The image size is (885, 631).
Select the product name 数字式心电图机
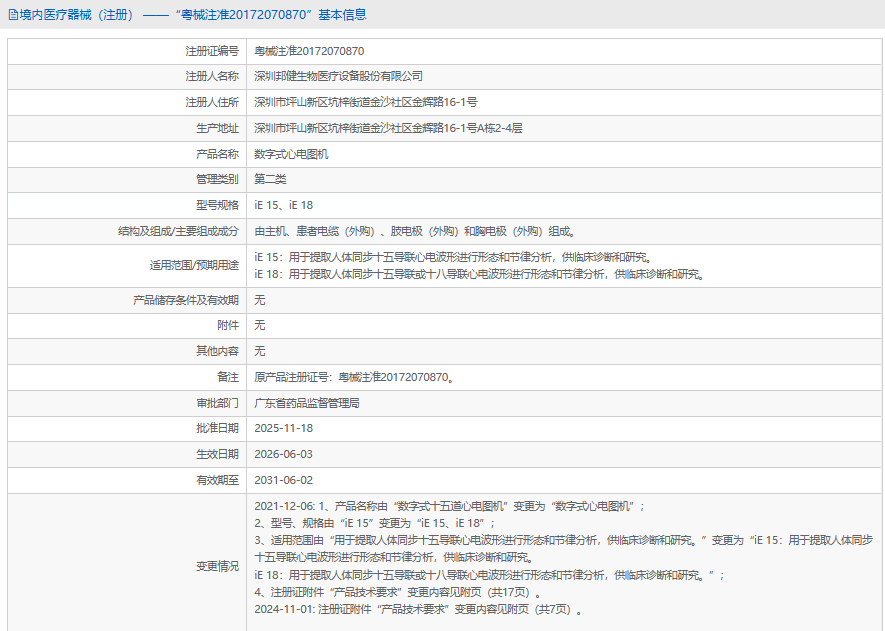(x=291, y=154)
